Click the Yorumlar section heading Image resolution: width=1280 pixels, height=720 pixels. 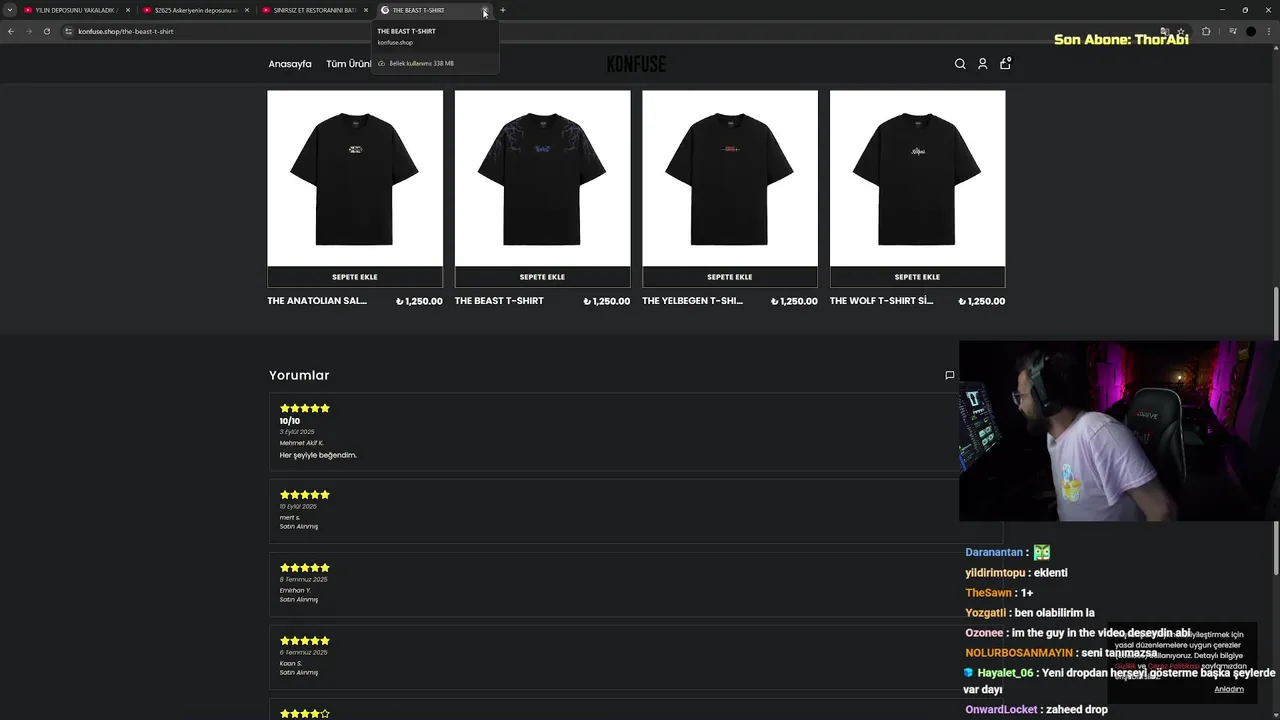[x=299, y=375]
